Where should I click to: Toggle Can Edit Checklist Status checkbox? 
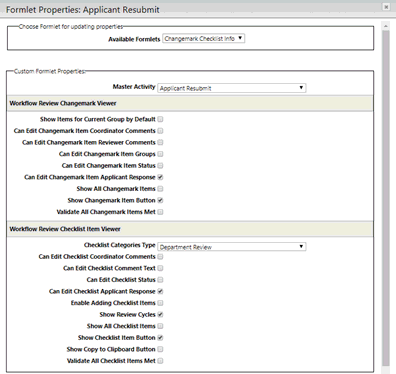[160, 280]
